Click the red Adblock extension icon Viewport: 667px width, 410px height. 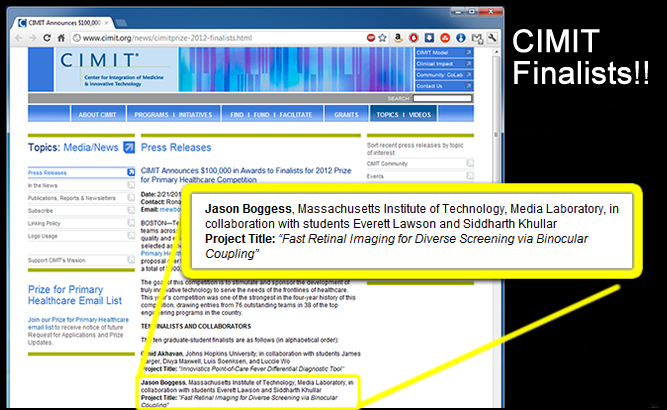(370, 37)
